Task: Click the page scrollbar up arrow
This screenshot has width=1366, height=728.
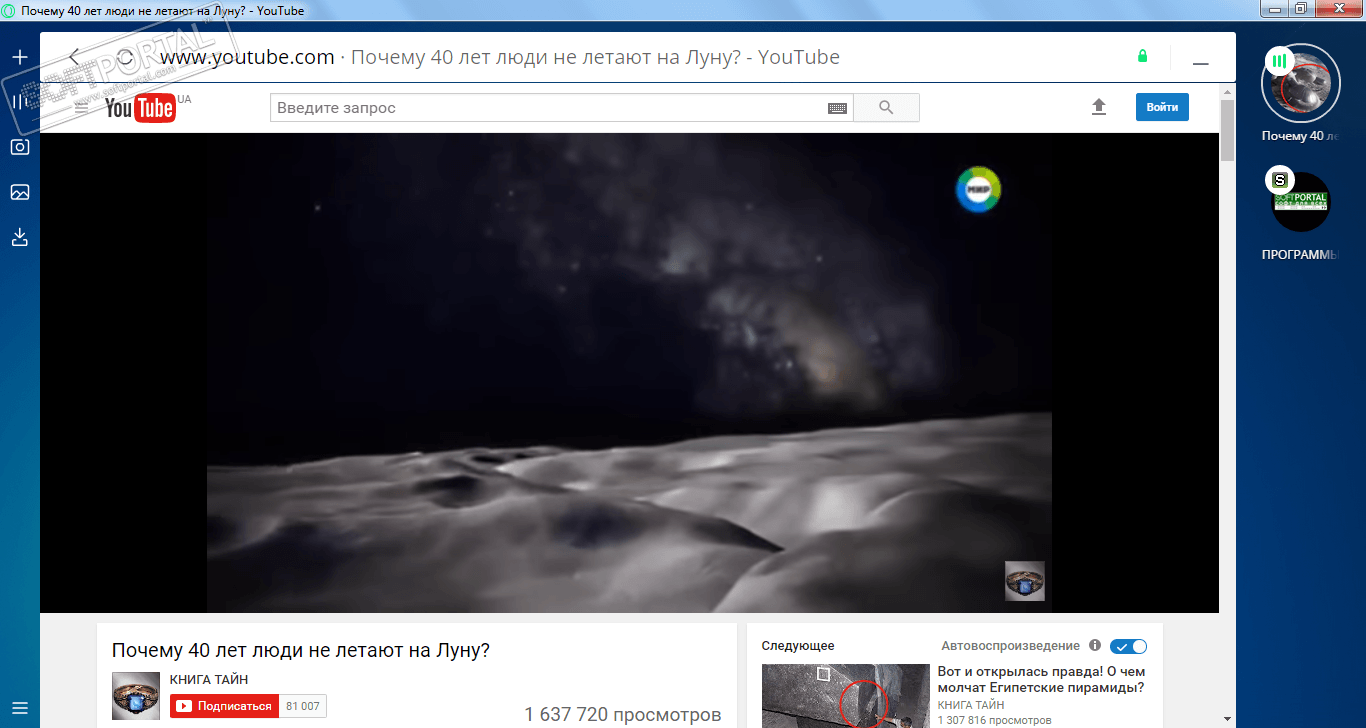Action: tap(1228, 92)
